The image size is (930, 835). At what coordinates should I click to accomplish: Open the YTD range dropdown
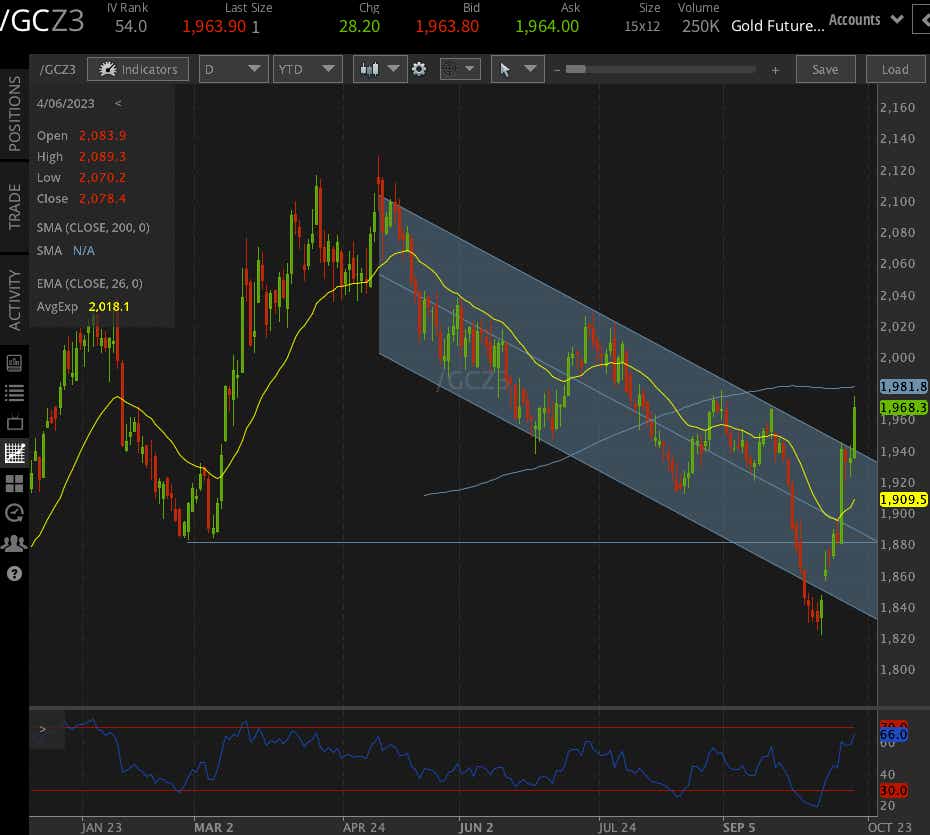coord(307,69)
